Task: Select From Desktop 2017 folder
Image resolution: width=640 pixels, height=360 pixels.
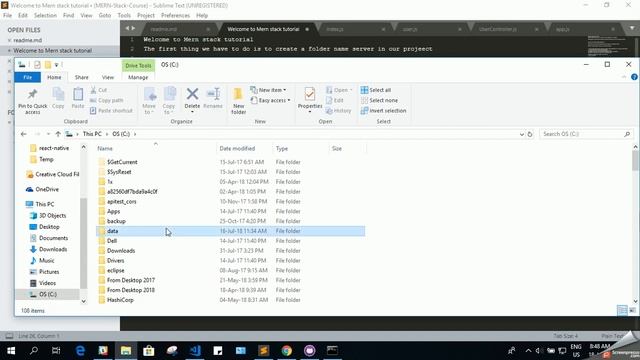Action: 131,280
